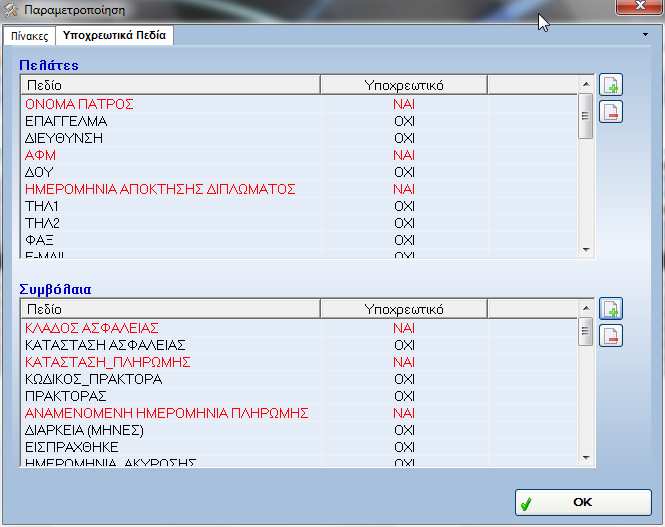
Task: Select the ΕΙΣΠΡΑΧΘΗΚΕ field row
Action: coord(299,447)
